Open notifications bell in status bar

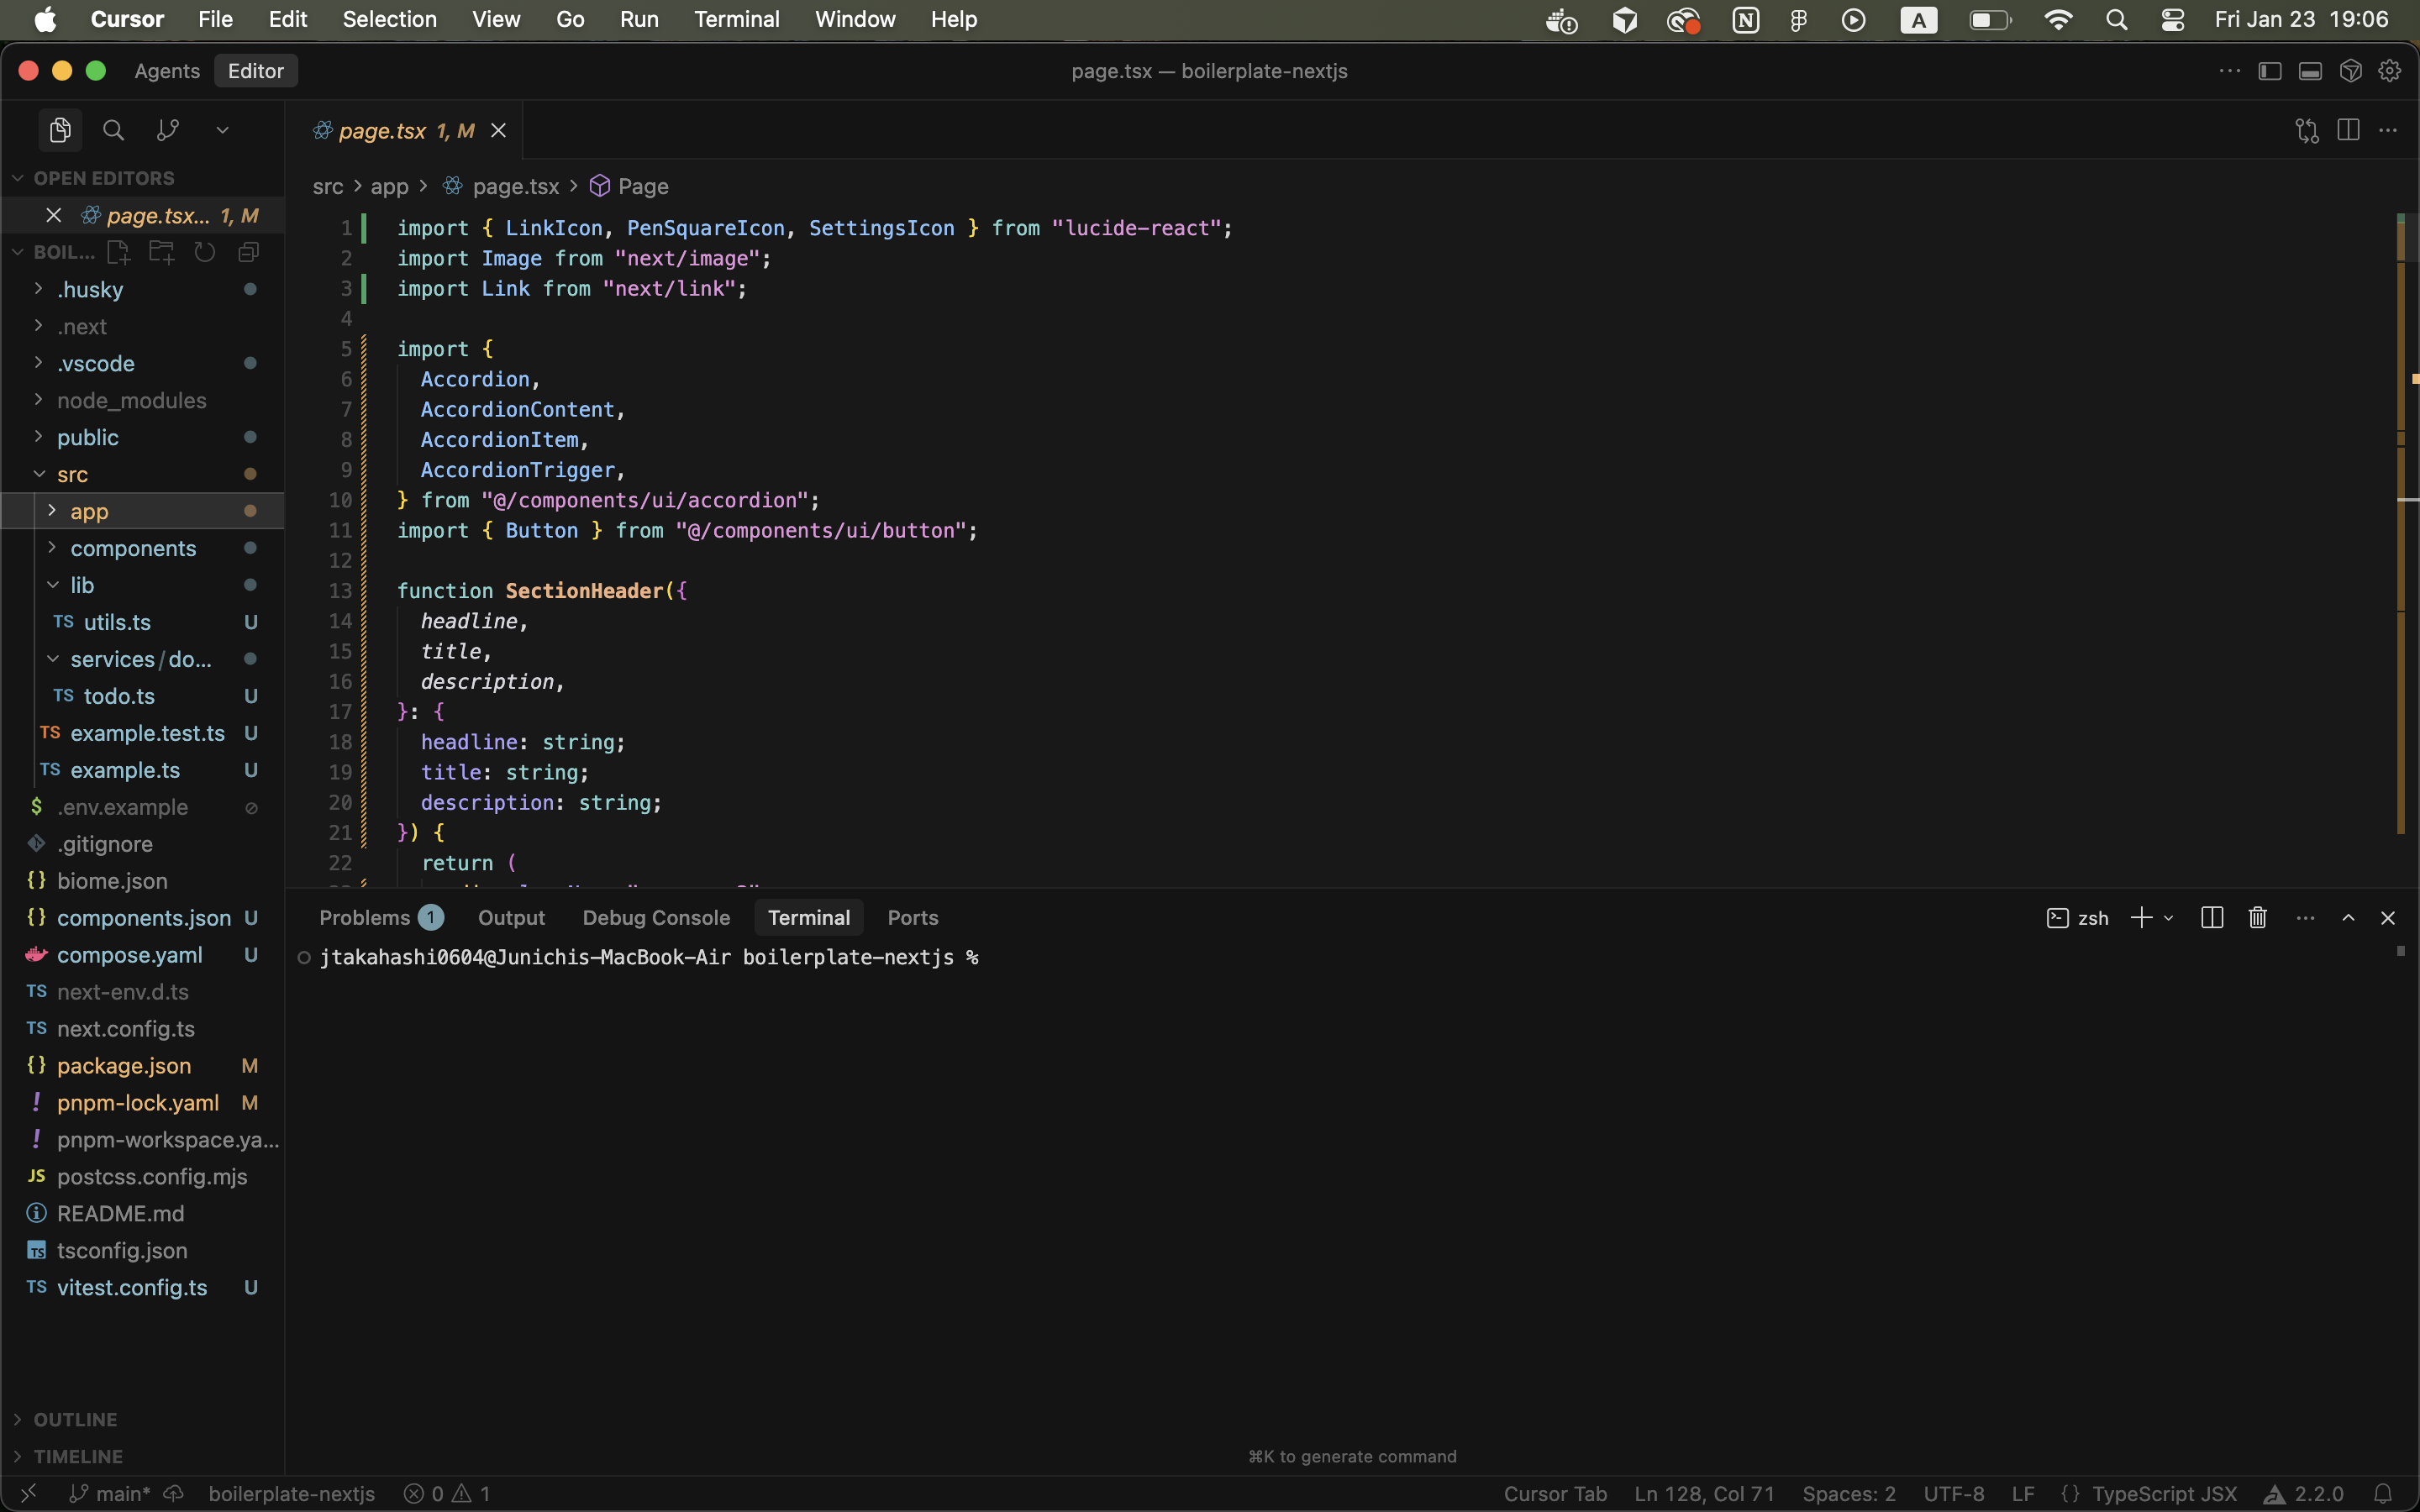[x=2383, y=1493]
